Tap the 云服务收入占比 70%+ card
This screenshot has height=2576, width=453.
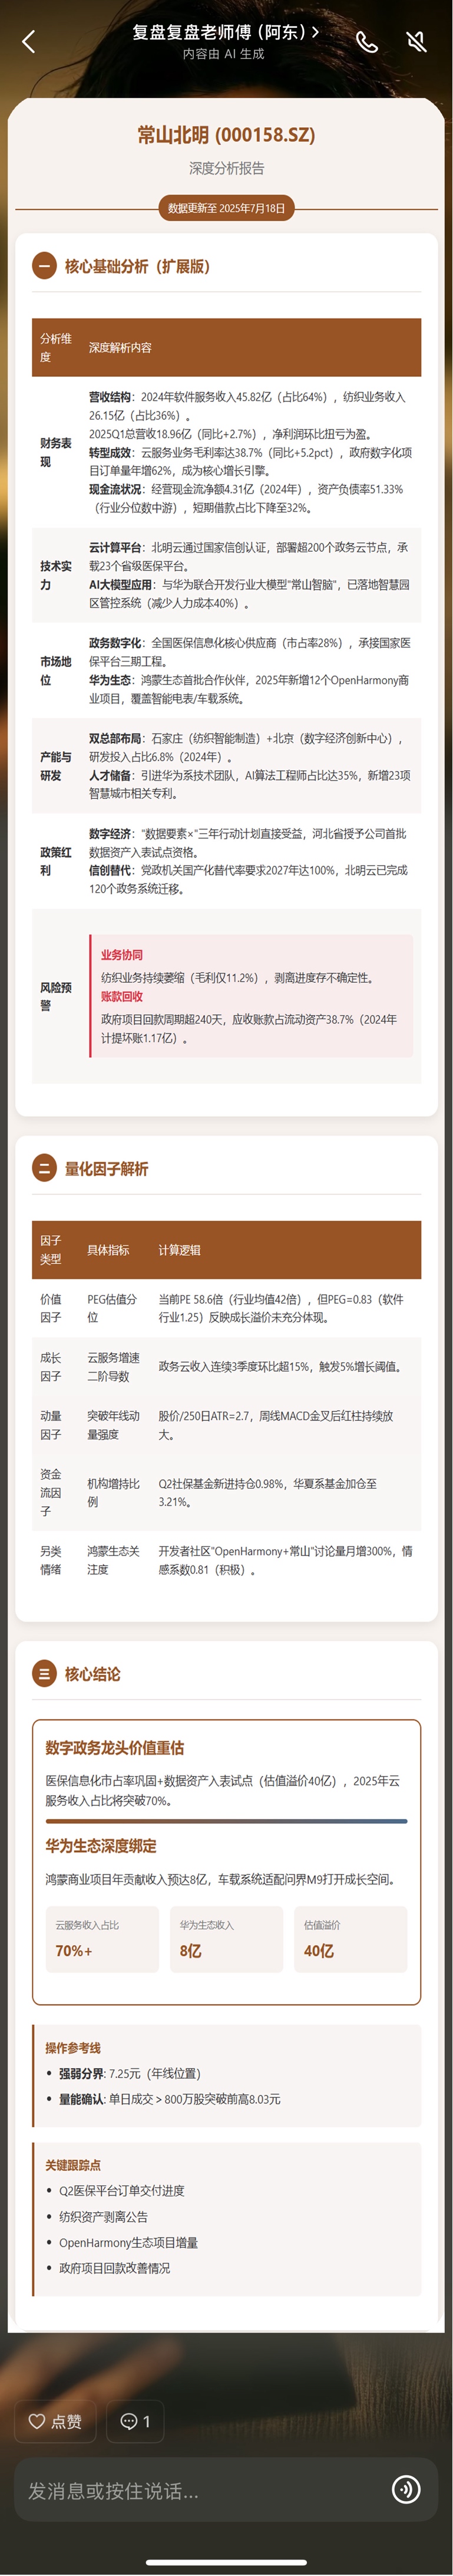click(102, 1939)
